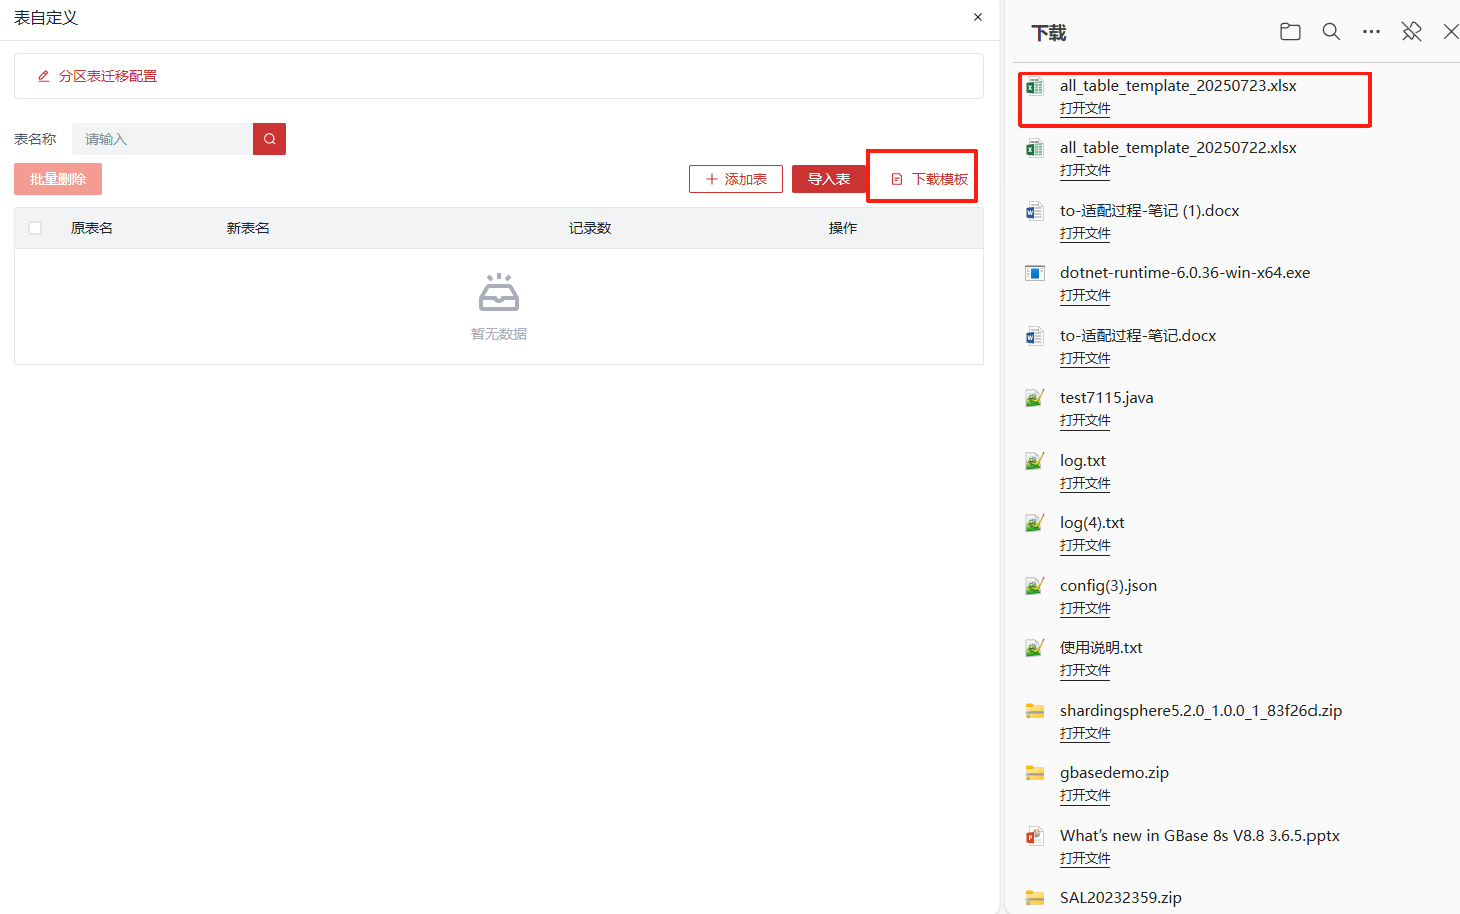Click the 批量删除 button
The height and width of the screenshot is (914, 1460).
click(58, 179)
